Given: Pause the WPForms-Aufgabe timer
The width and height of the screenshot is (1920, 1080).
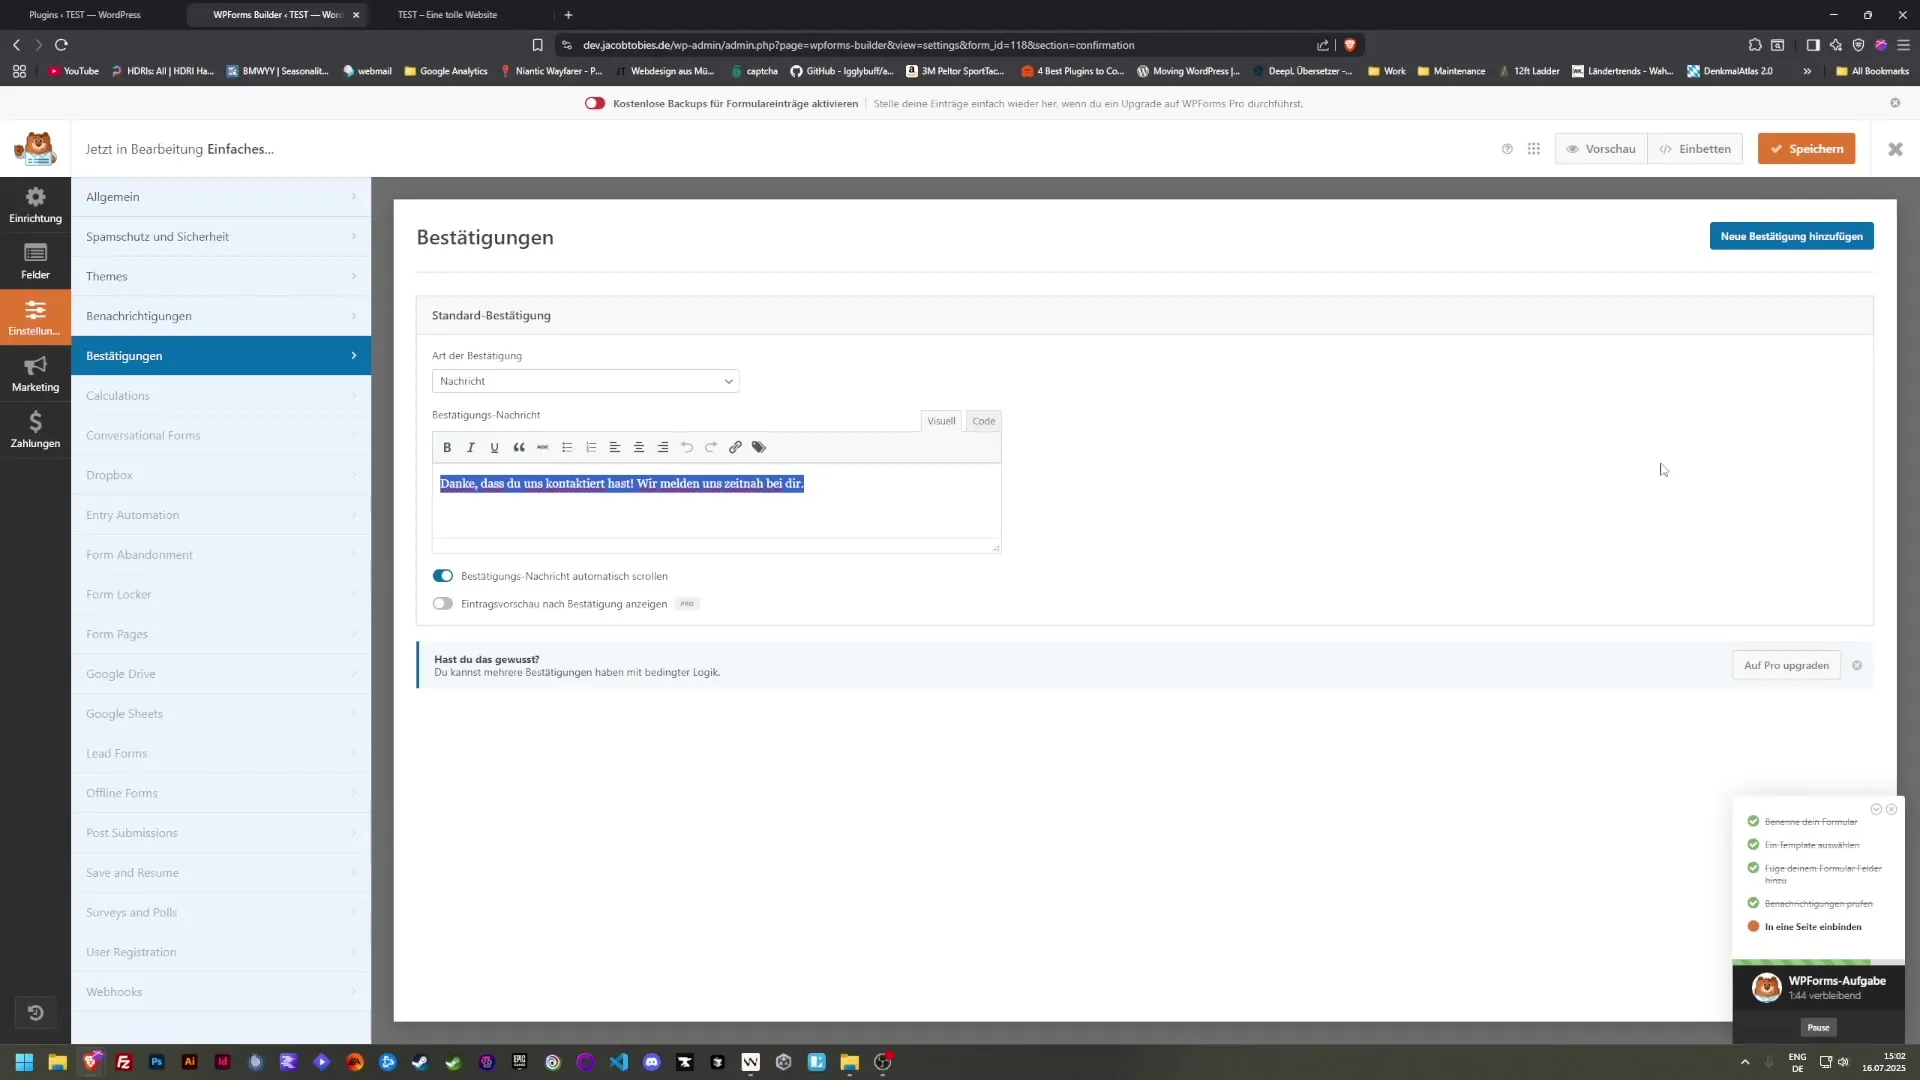Looking at the screenshot, I should point(1818,1027).
